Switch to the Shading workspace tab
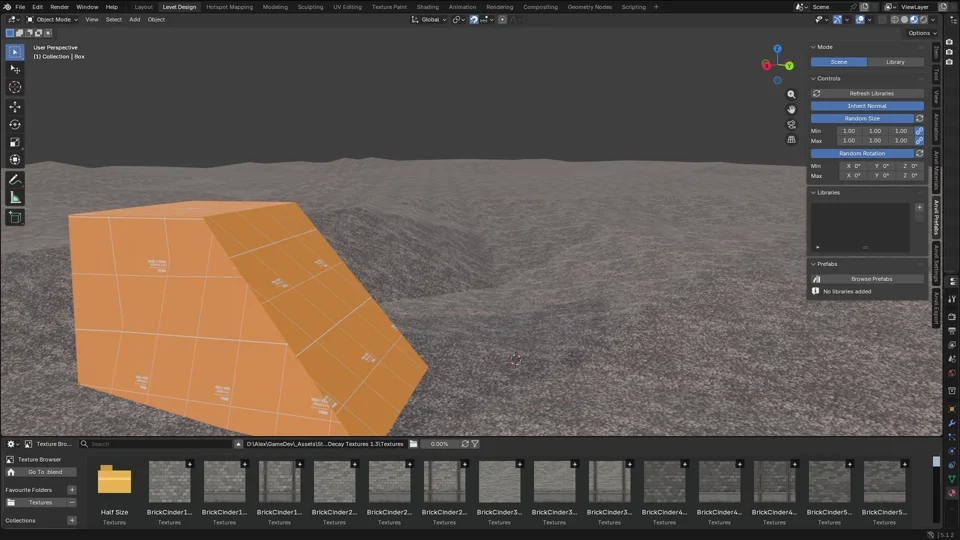Viewport: 960px width, 540px height. point(427,7)
